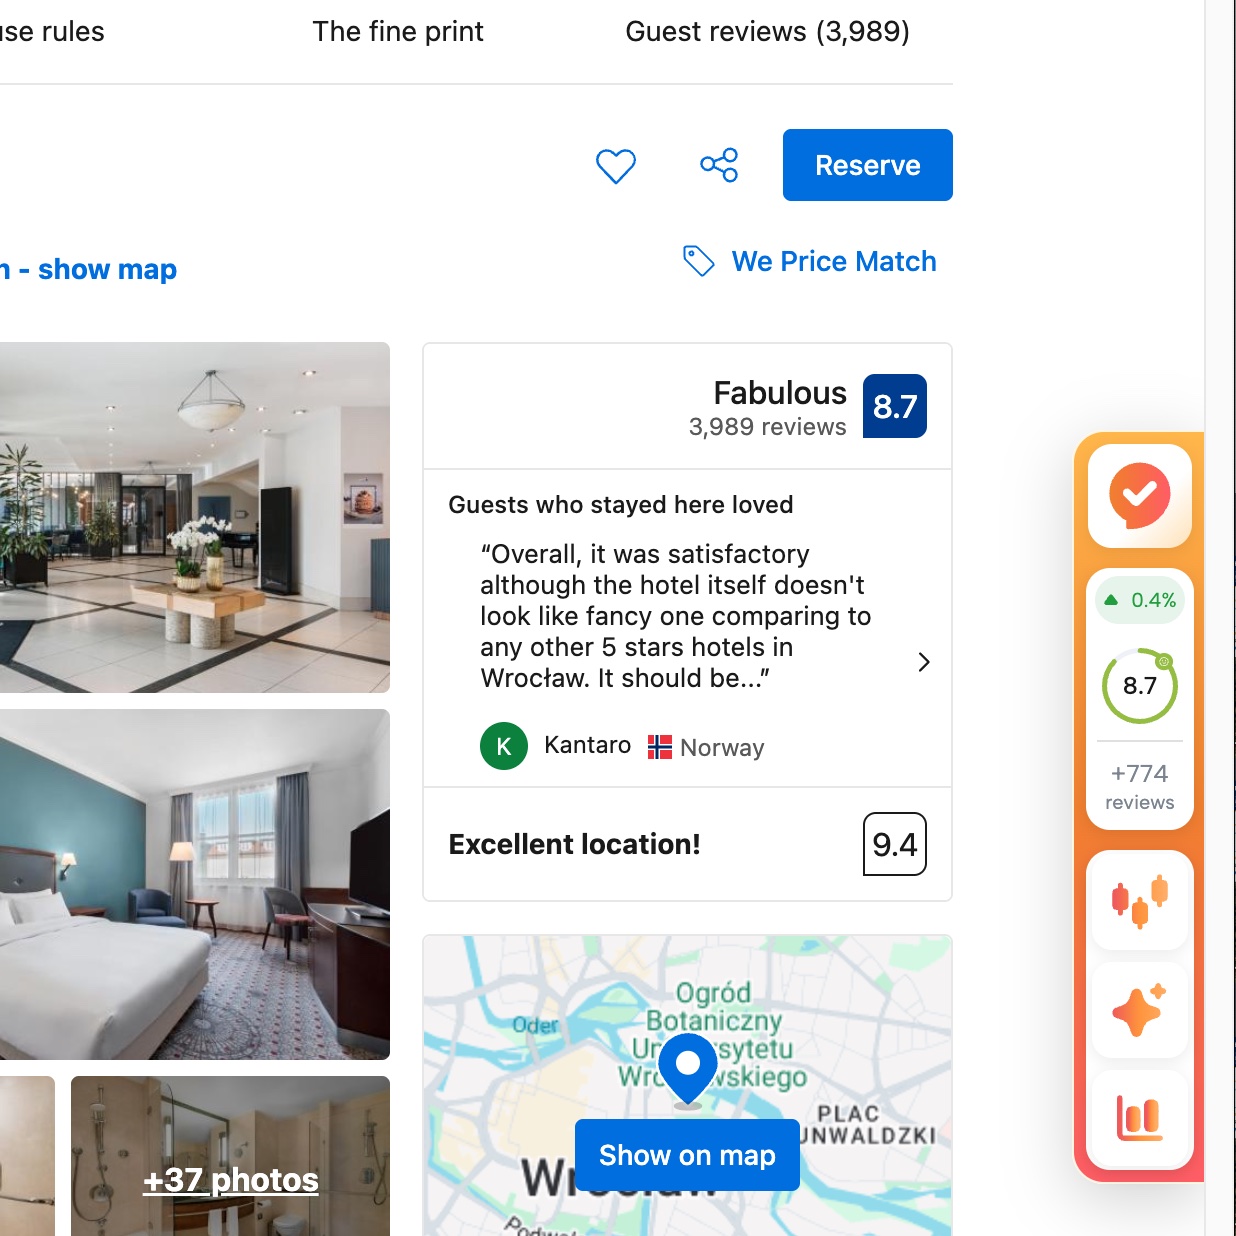This screenshot has width=1236, height=1236.
Task: Click the sparkle AI sidebar icon
Action: tap(1140, 1010)
